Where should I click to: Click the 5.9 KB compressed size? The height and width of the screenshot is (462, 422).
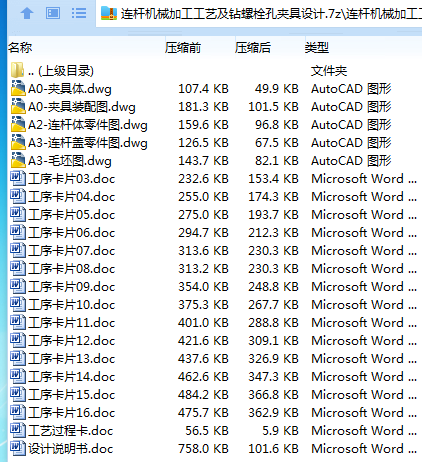click(x=280, y=431)
